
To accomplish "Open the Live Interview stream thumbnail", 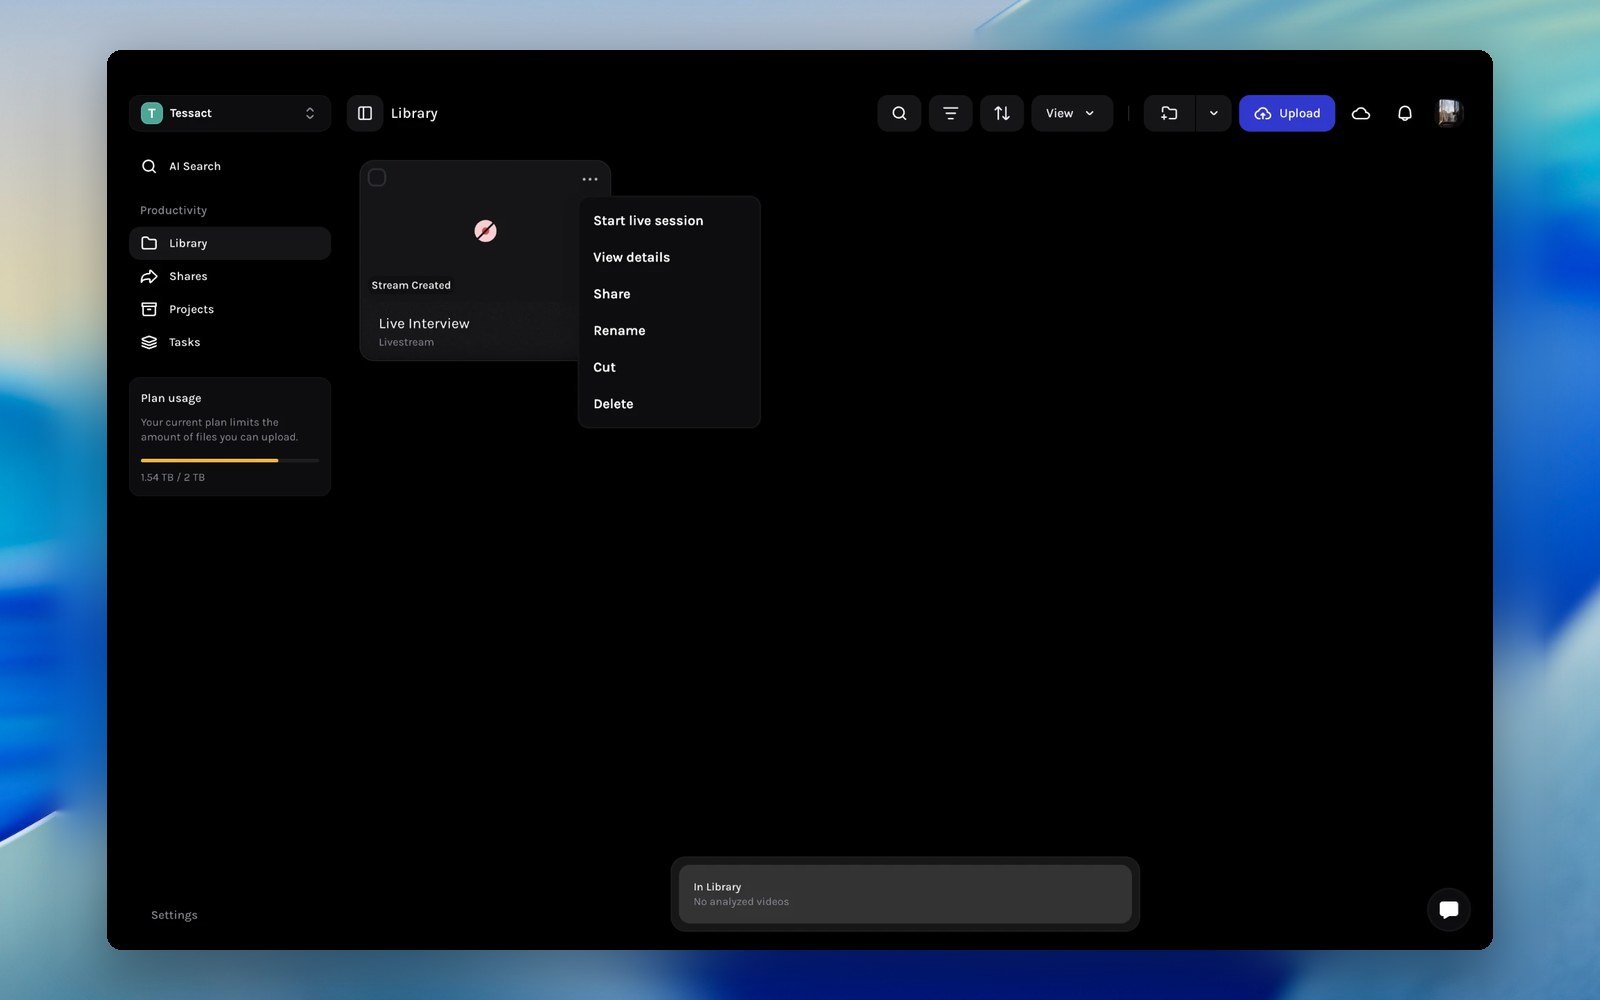I will 485,231.
